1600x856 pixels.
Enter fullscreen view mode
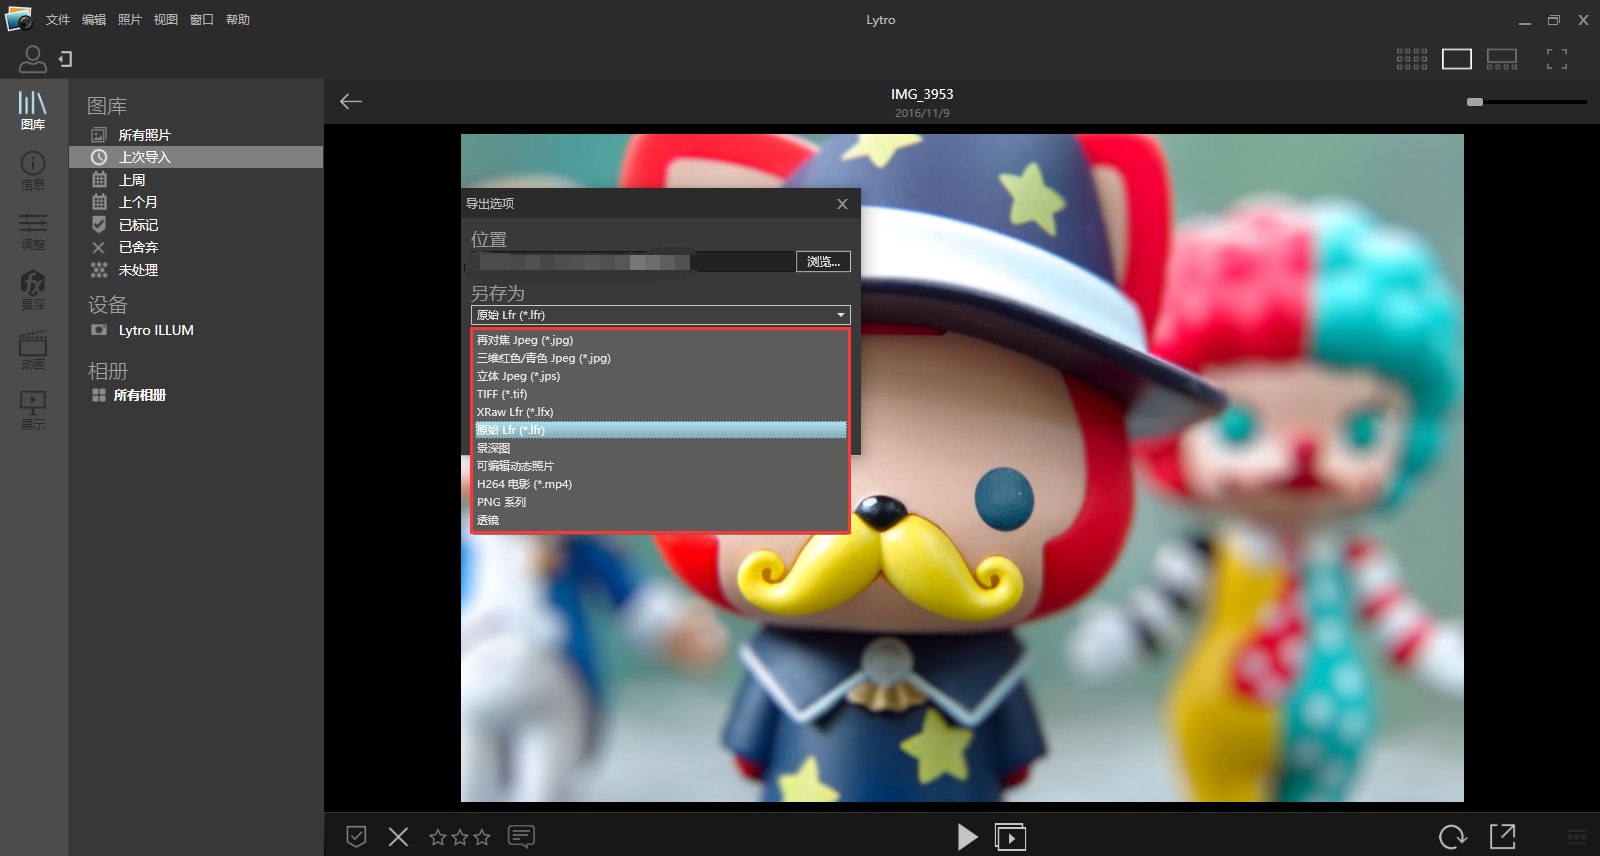pos(1556,59)
